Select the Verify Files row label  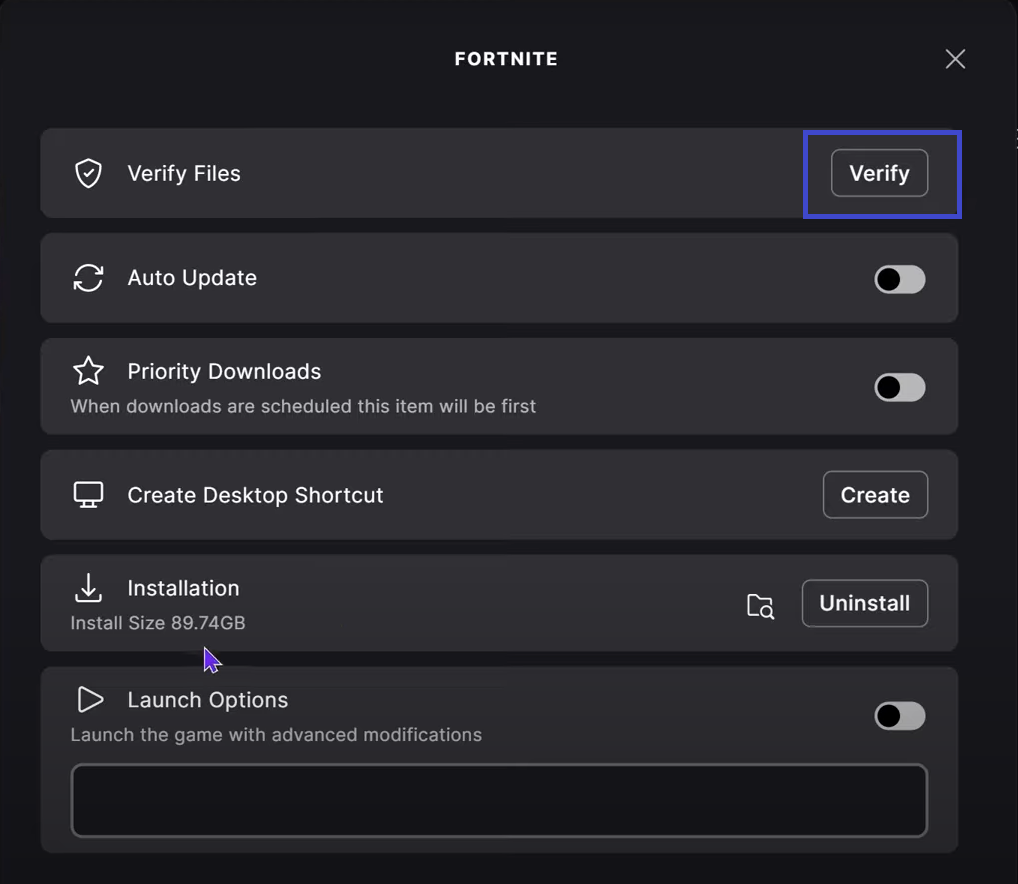[184, 173]
